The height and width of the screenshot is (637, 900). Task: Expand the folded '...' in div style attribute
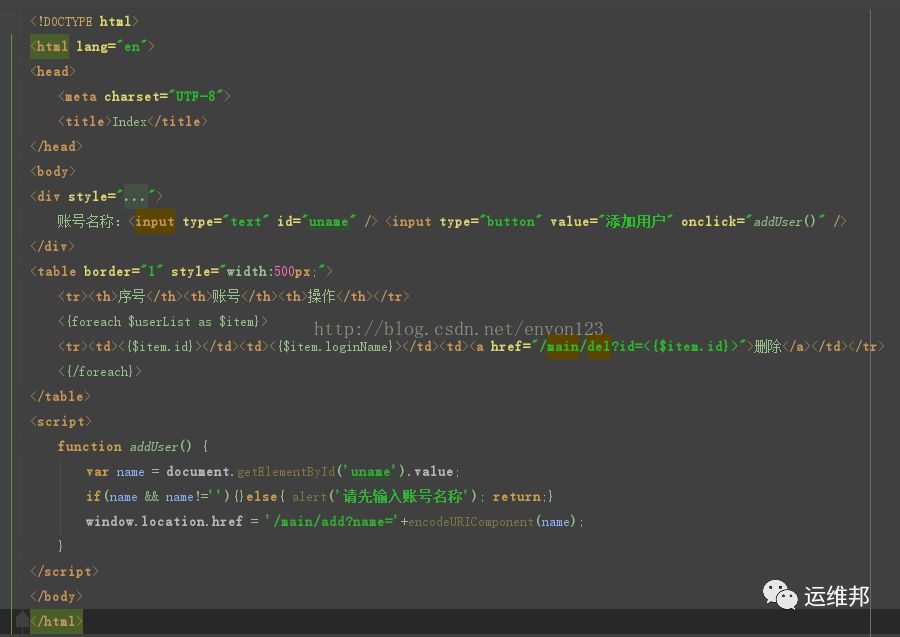135,197
